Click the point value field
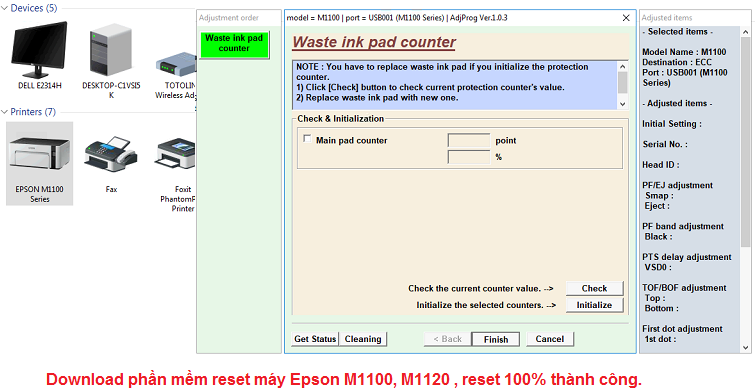 [469, 140]
